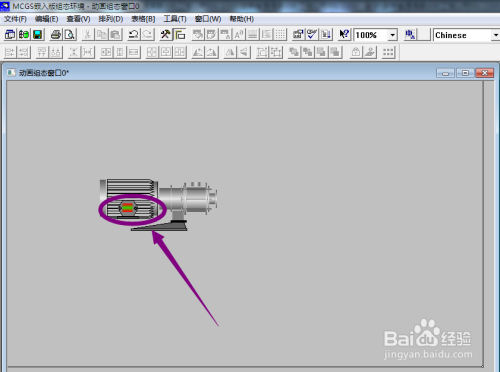Click the red-green indicator on the motor

(127, 207)
